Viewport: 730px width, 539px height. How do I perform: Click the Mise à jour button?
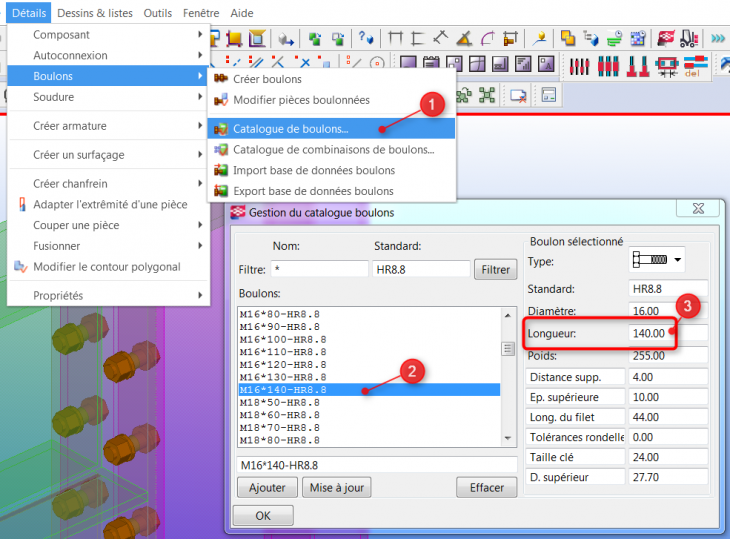337,488
